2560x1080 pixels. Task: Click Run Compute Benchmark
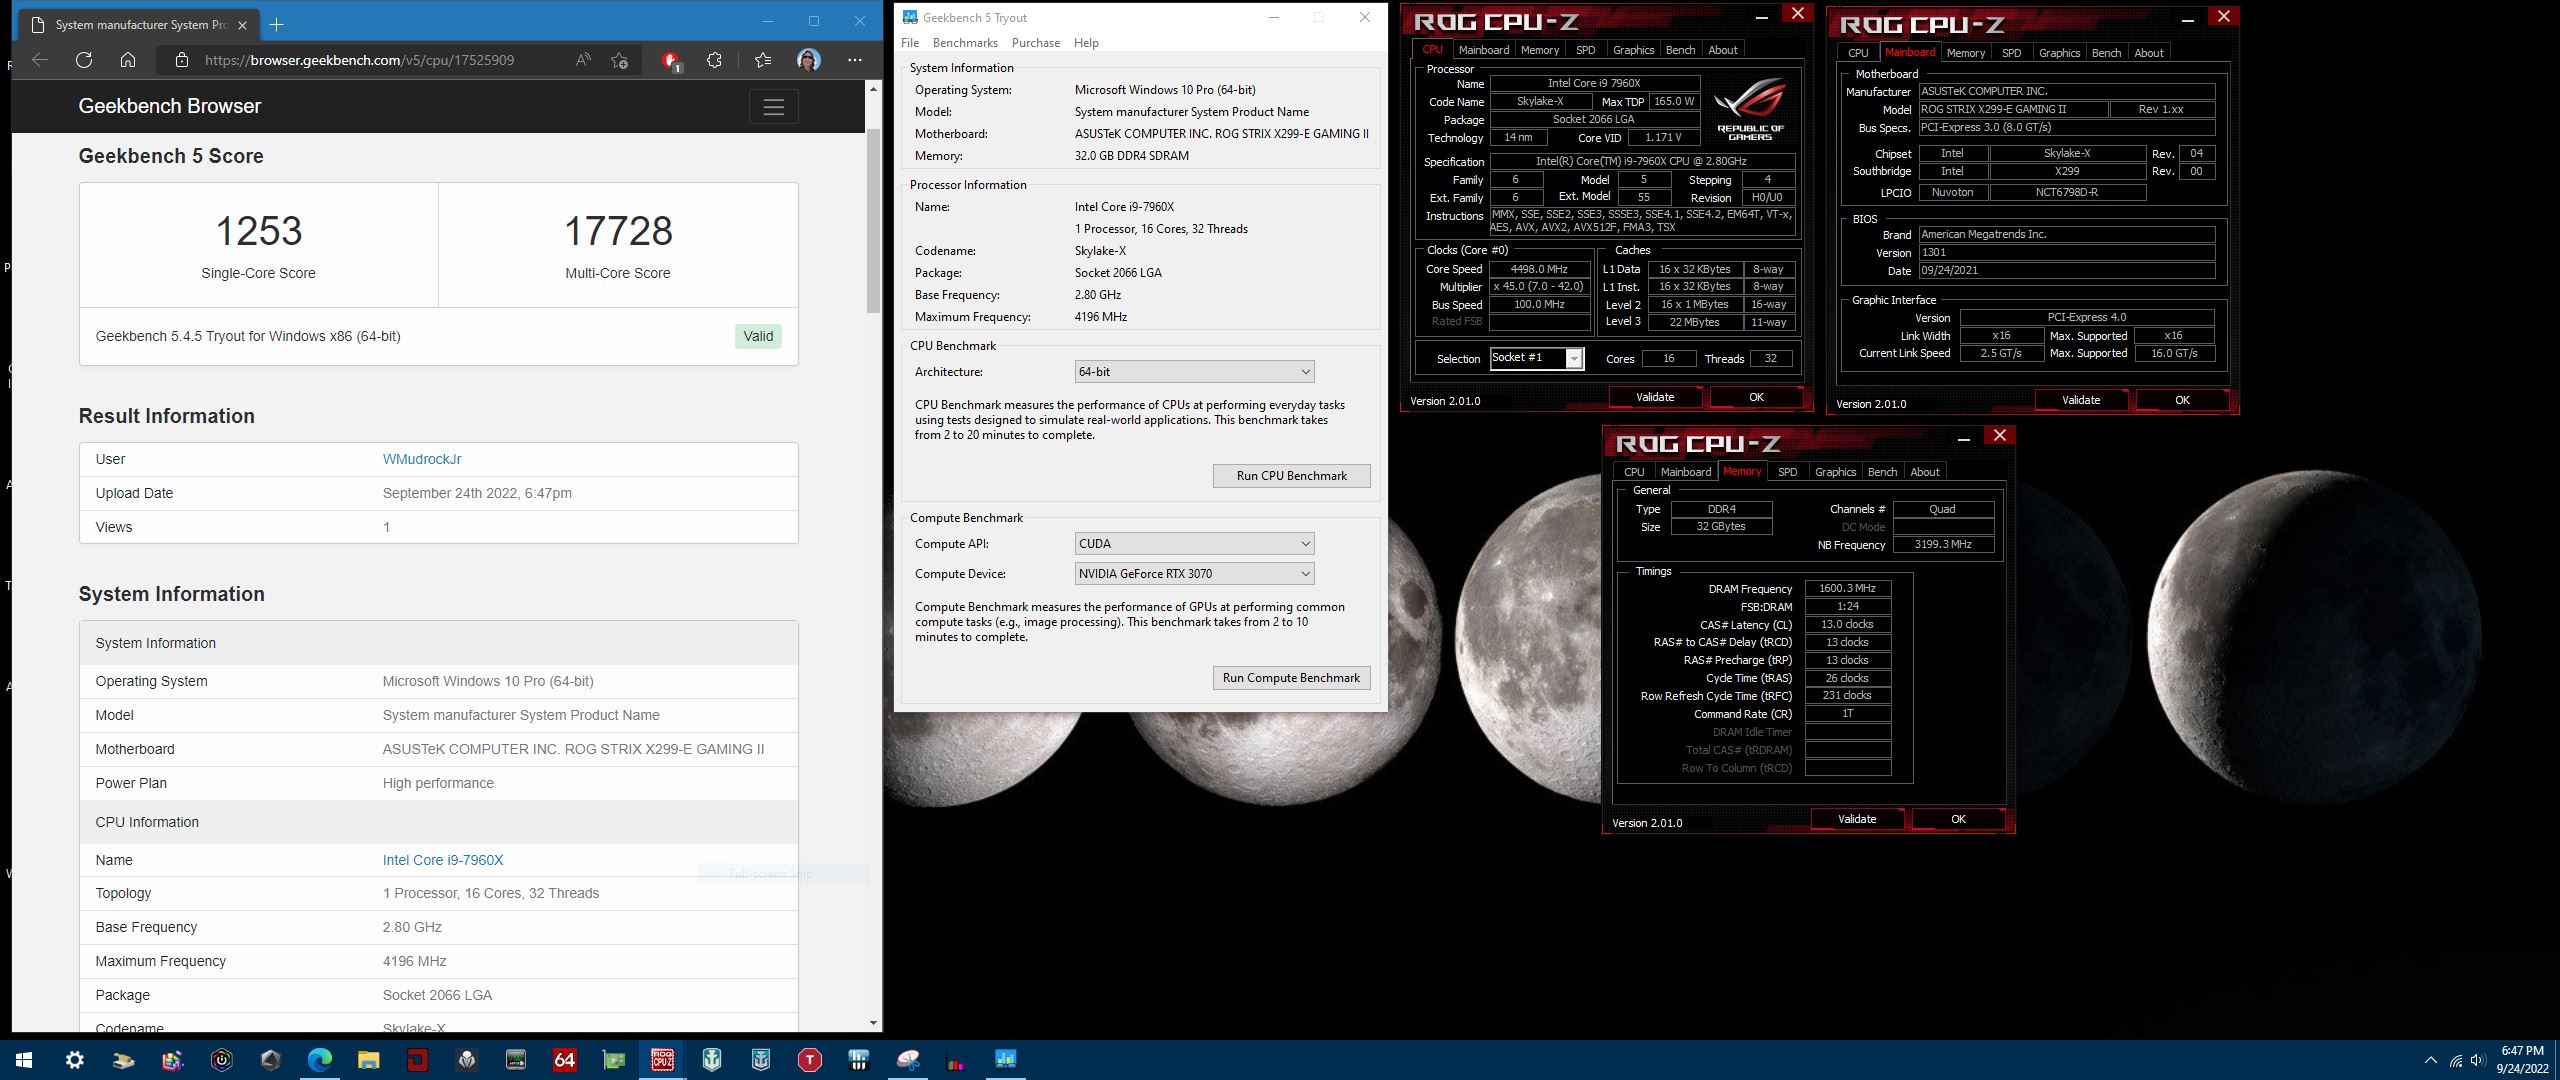(x=1291, y=678)
